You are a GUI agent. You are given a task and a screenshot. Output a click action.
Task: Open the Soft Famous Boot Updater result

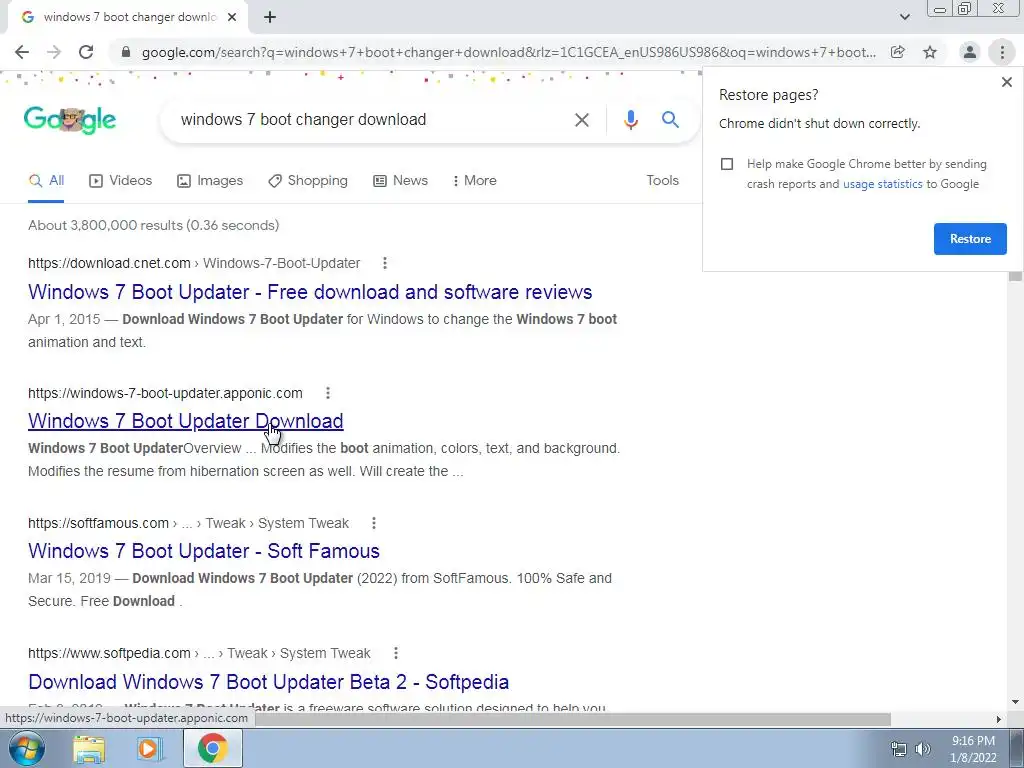[x=204, y=551]
